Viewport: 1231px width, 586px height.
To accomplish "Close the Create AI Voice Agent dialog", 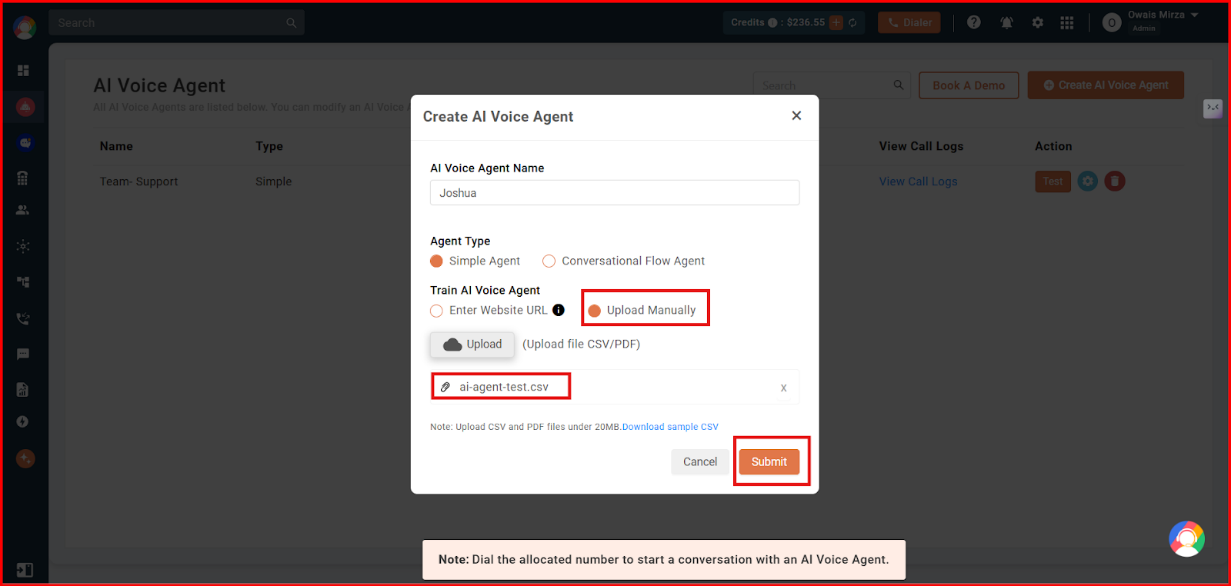I will [796, 115].
